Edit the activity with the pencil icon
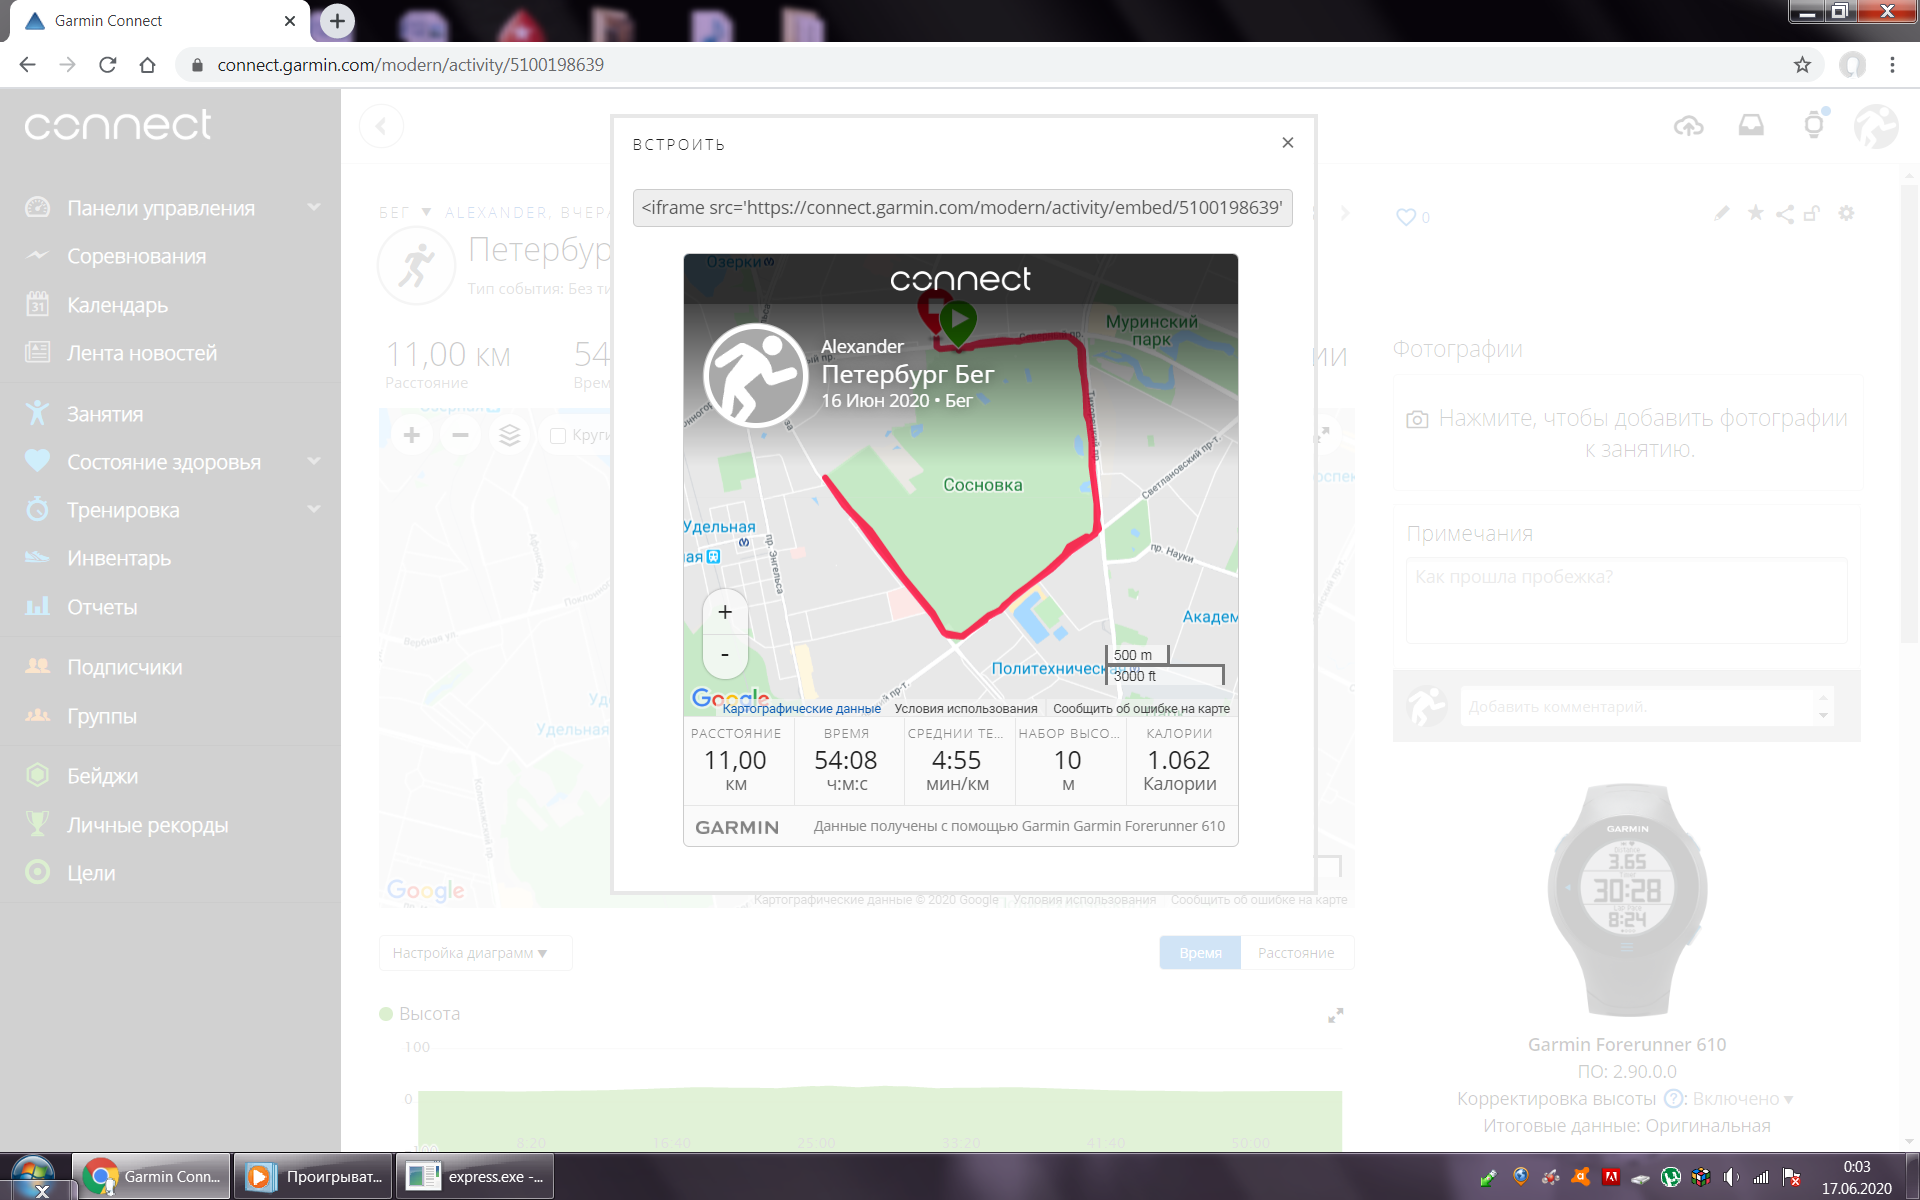The width and height of the screenshot is (1920, 1200). [1721, 213]
